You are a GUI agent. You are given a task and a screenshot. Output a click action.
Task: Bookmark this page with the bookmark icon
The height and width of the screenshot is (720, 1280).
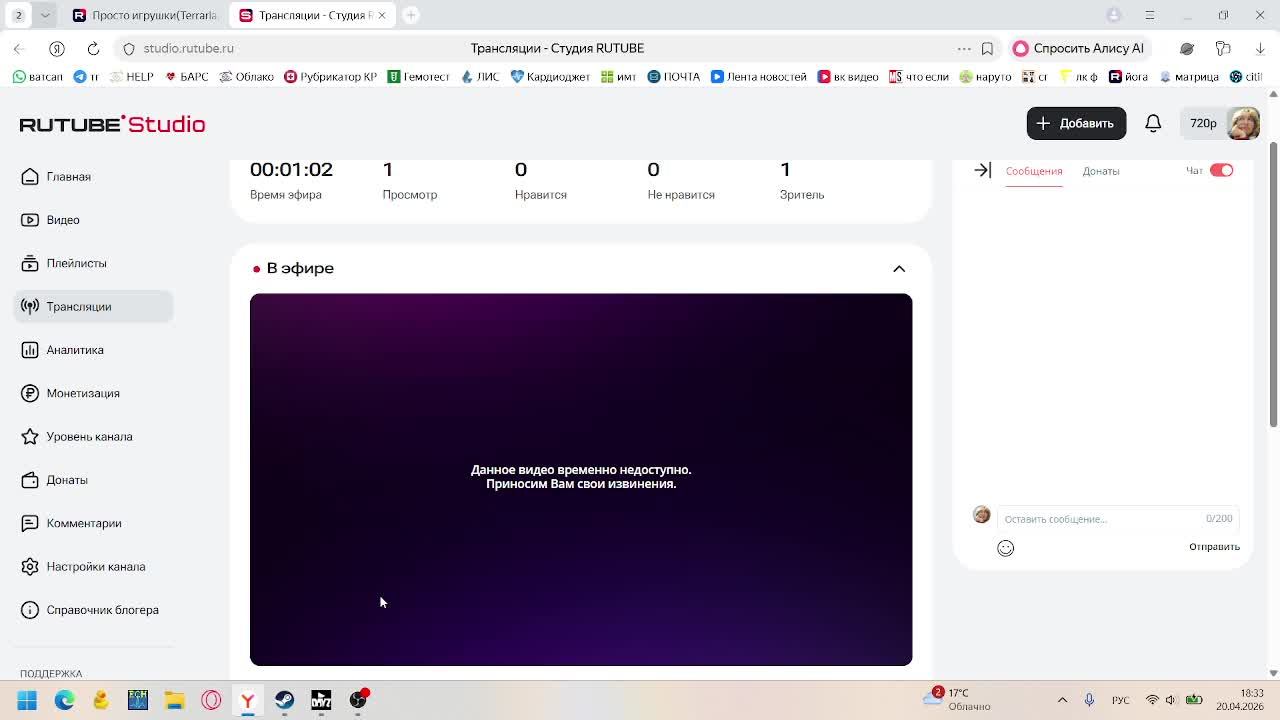(987, 48)
